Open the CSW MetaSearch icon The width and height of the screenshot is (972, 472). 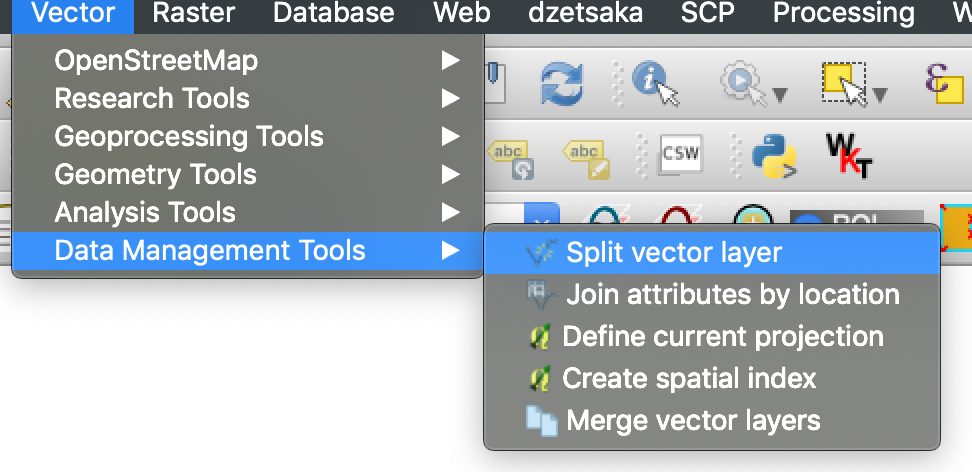(680, 155)
